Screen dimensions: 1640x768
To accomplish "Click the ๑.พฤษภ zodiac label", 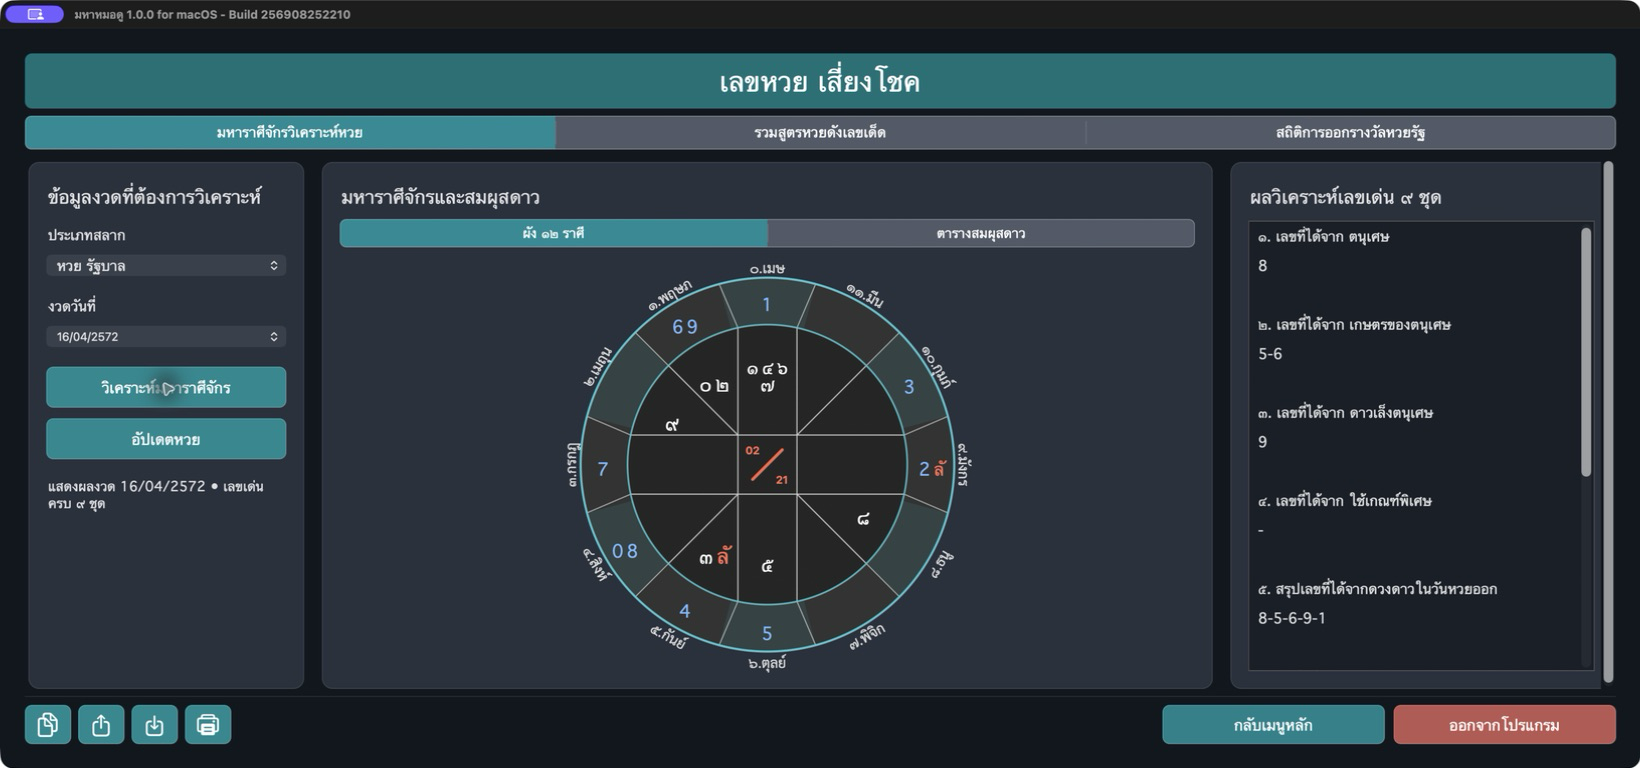I will [x=669, y=295].
